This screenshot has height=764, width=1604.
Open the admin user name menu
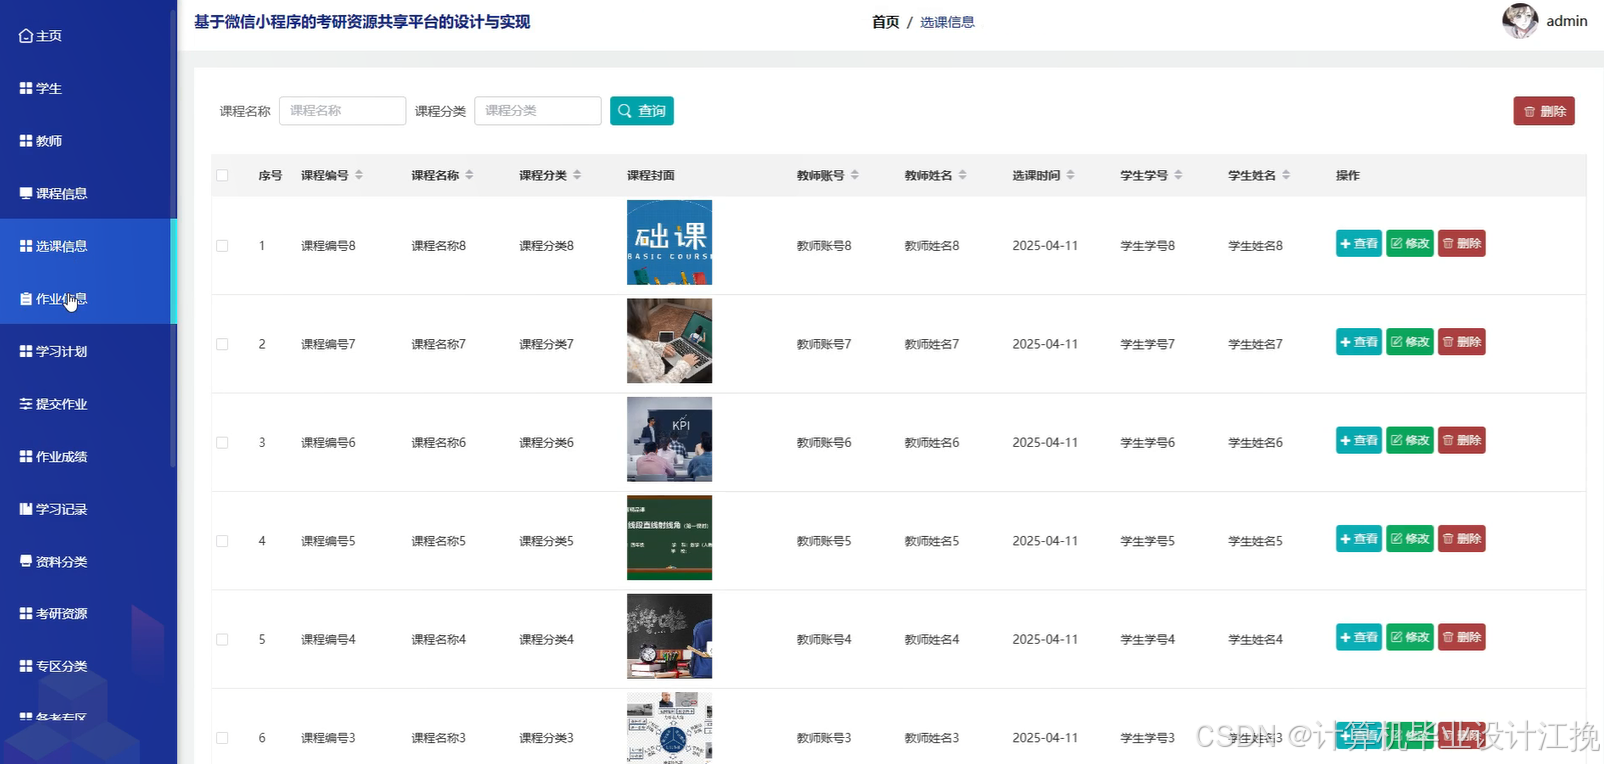coord(1566,21)
